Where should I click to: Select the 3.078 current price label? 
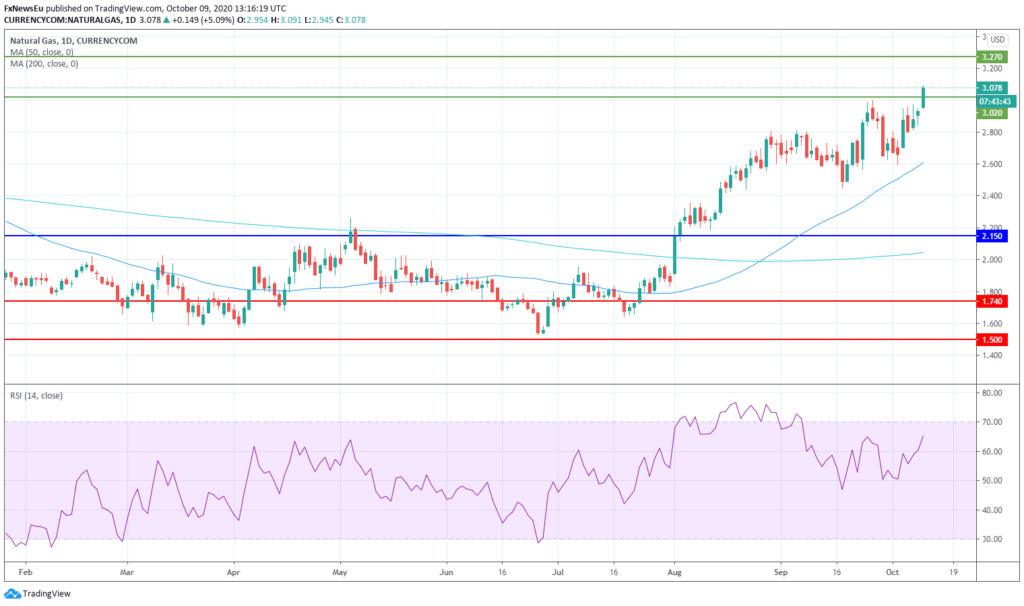click(992, 88)
